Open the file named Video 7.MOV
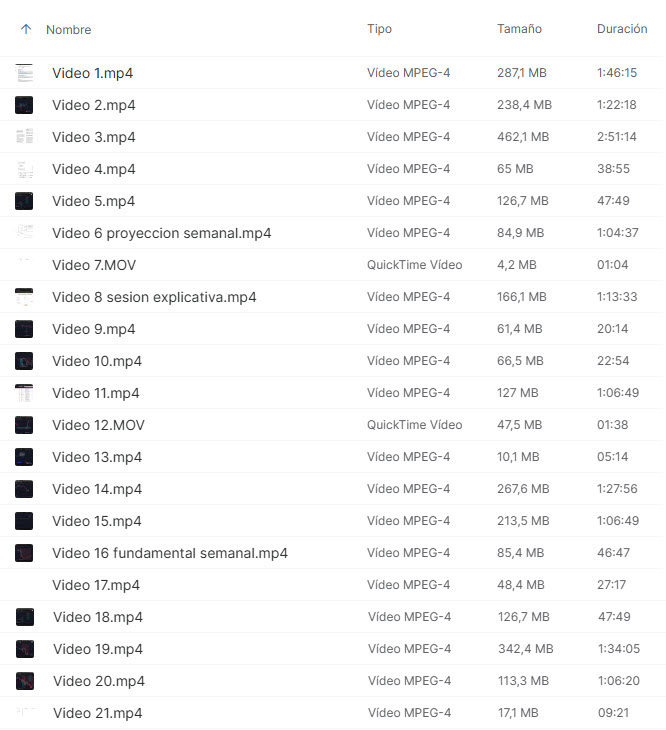The image size is (666, 730). pyautogui.click(x=93, y=265)
